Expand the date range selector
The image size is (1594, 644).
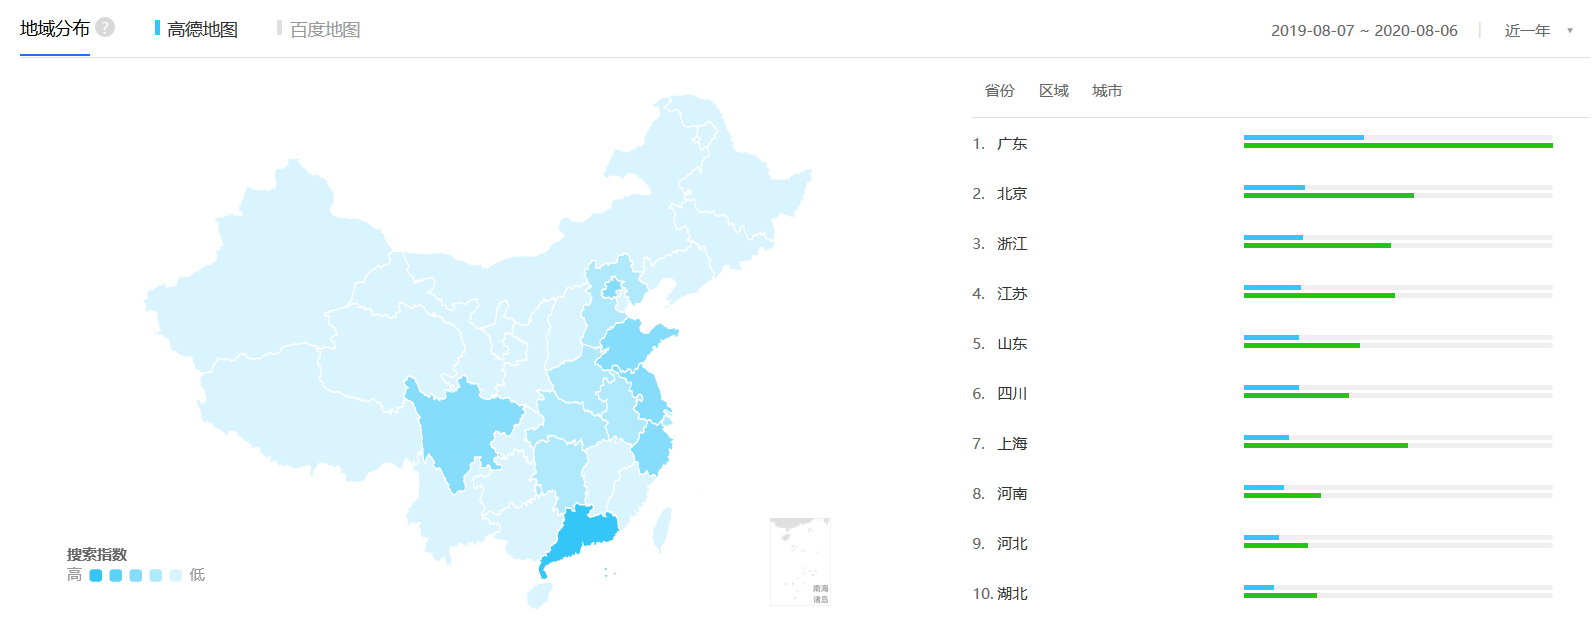tap(1365, 31)
